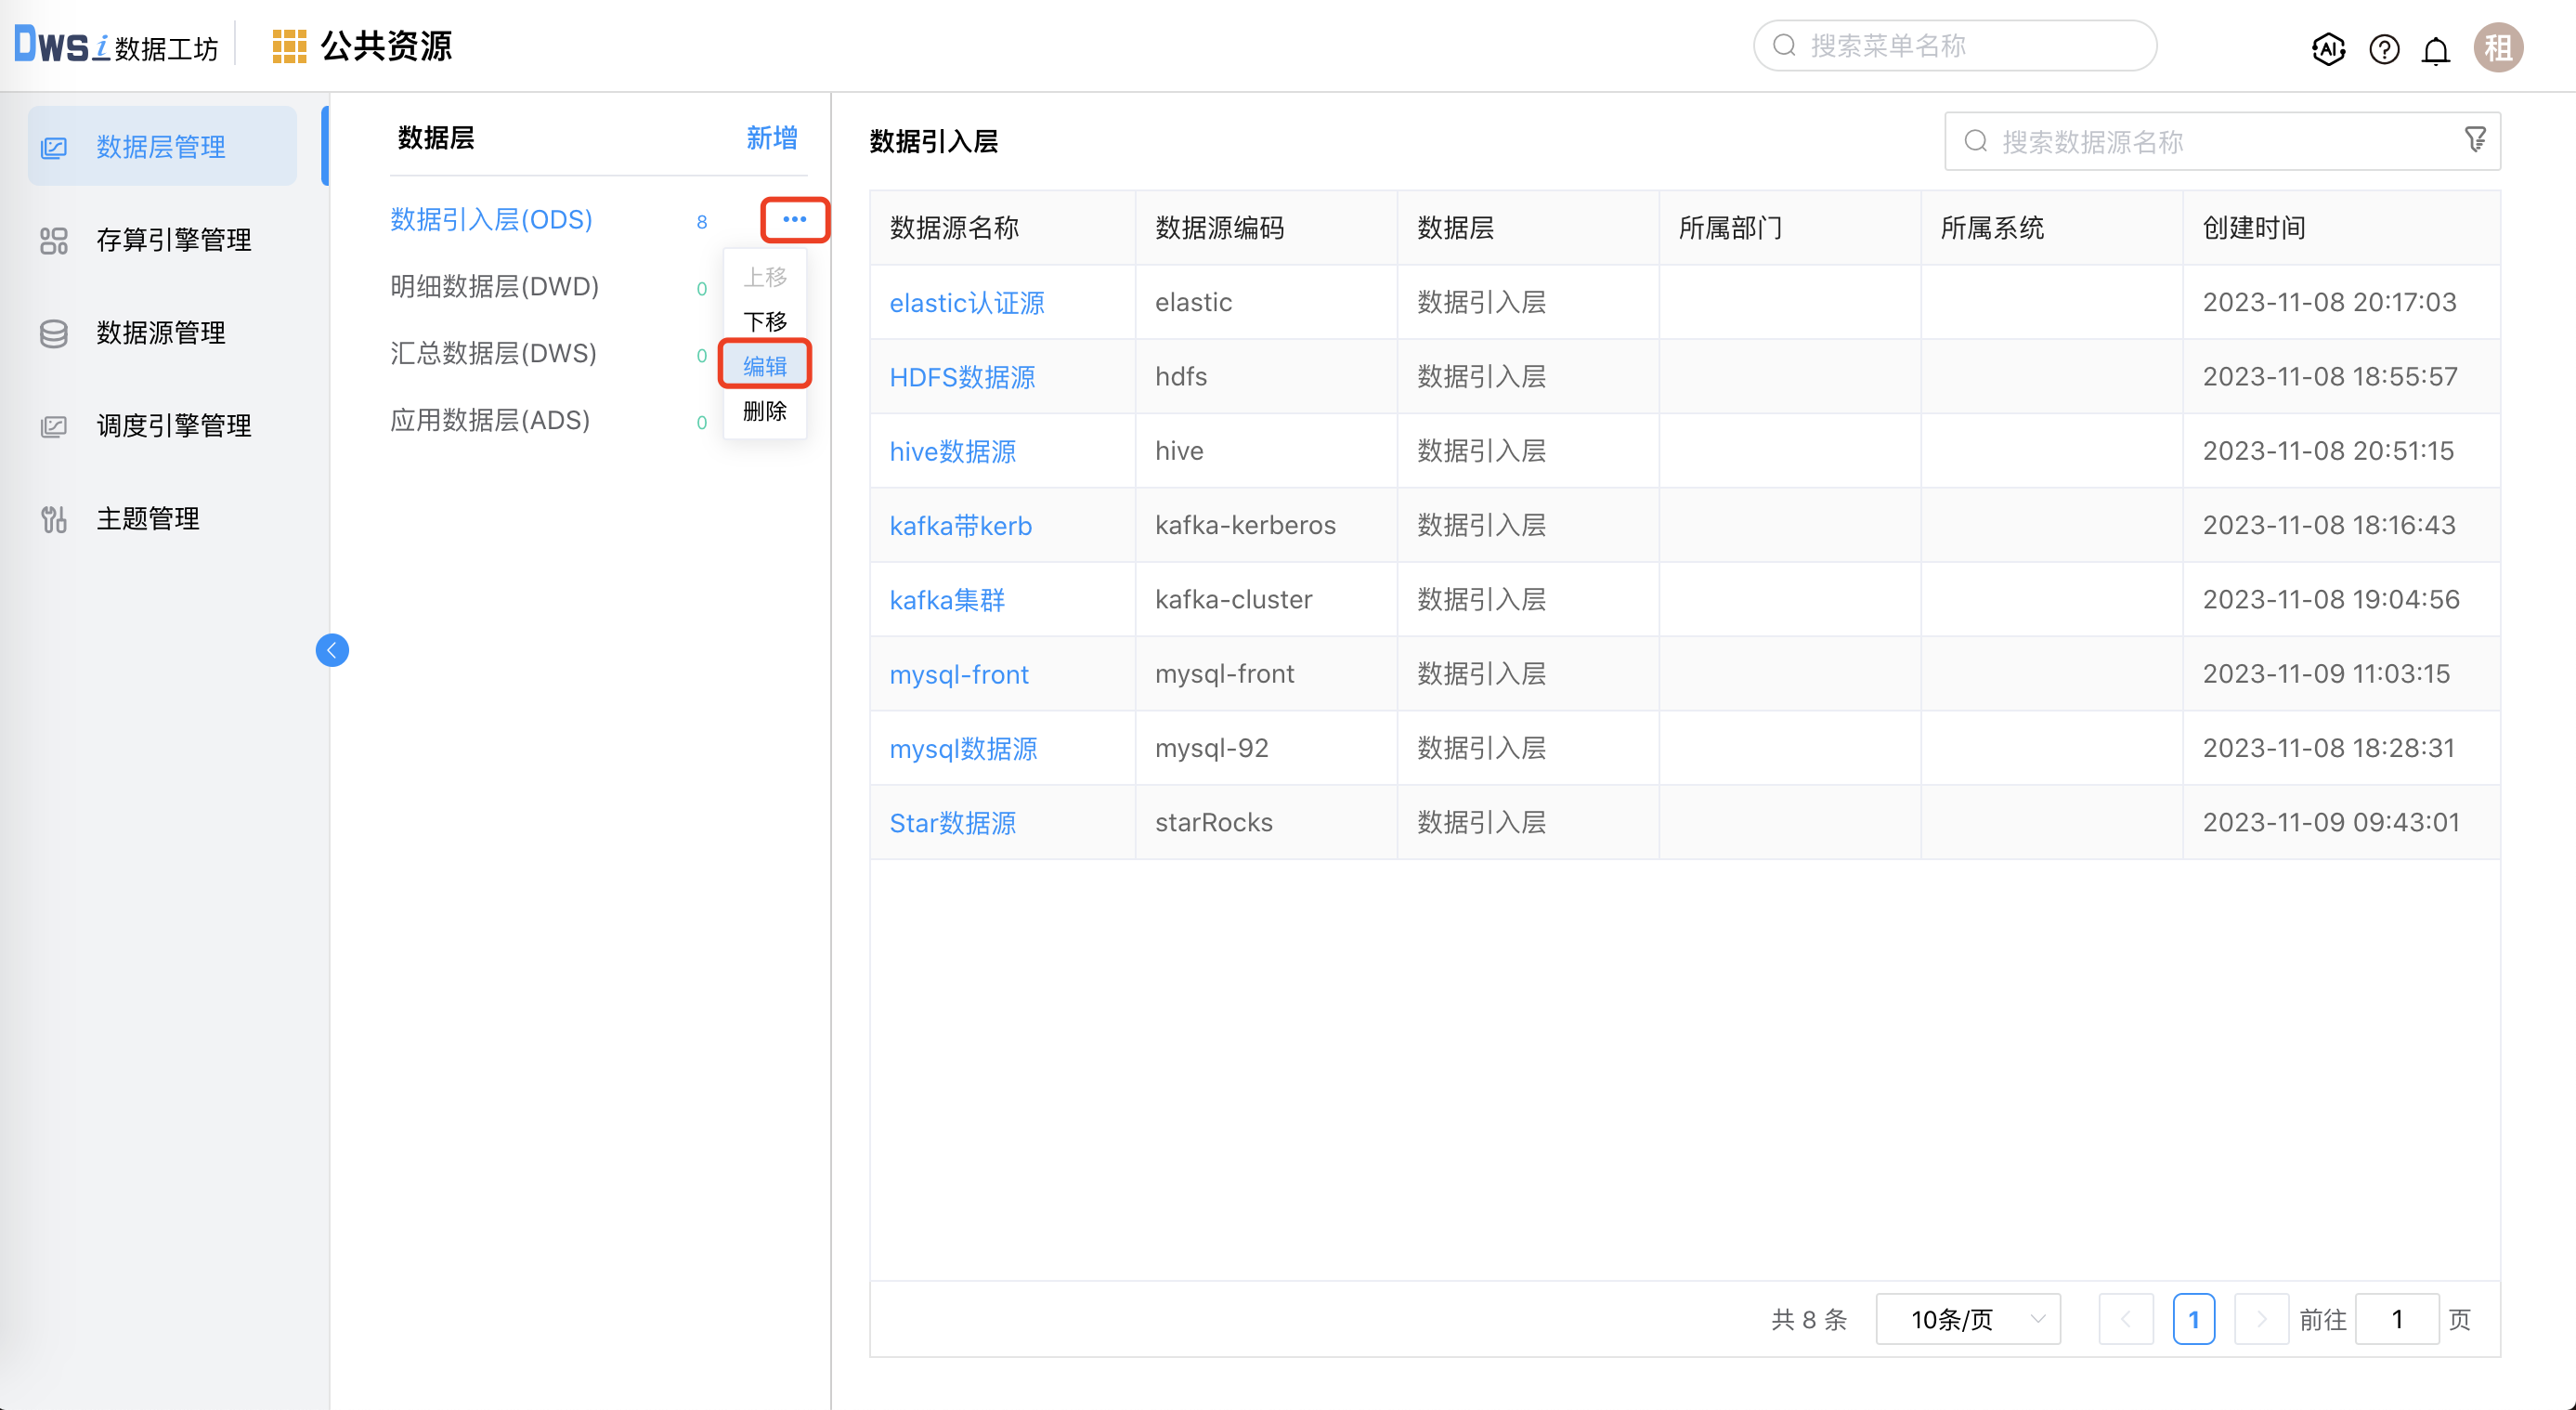Open the notification bell icon

coord(2437,48)
